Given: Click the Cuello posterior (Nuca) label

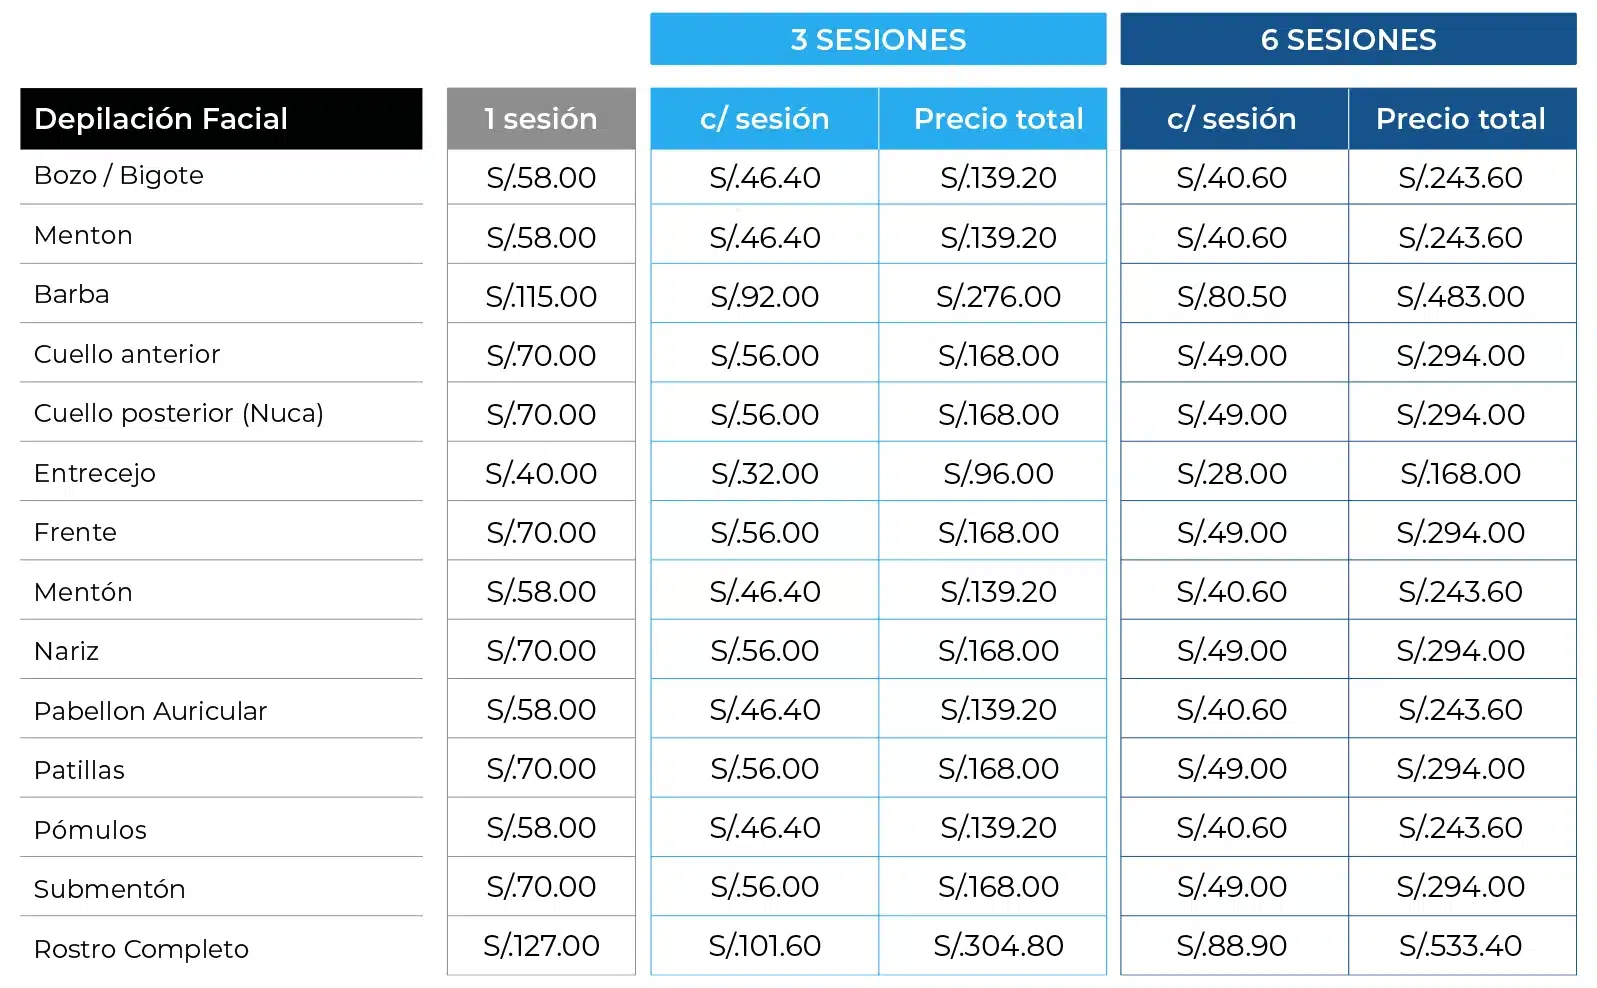Looking at the screenshot, I should pos(179,413).
